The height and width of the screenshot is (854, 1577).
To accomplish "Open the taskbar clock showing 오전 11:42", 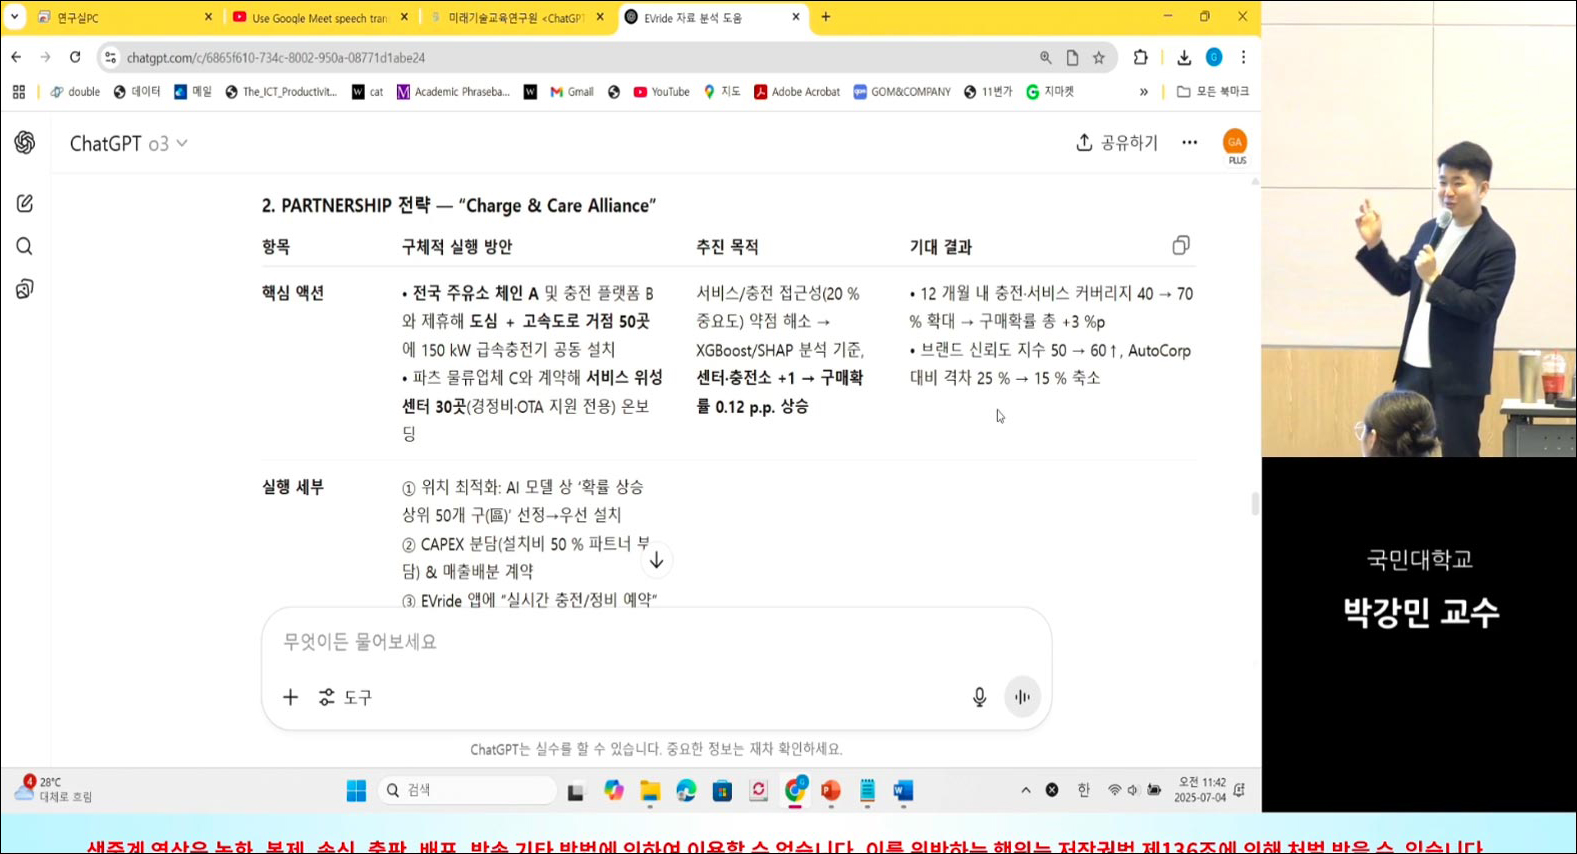I will [x=1200, y=790].
